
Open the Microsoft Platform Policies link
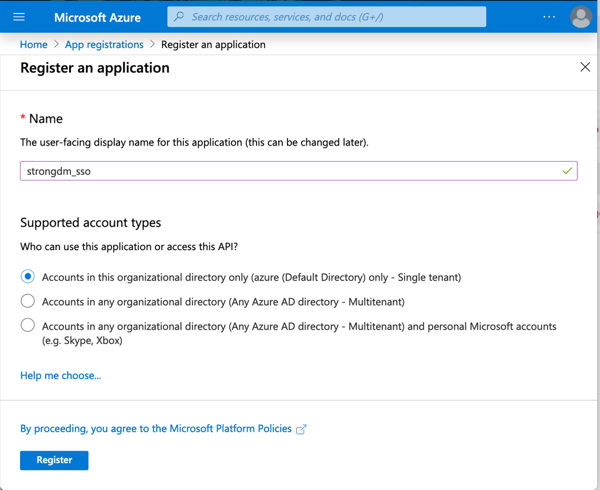156,428
